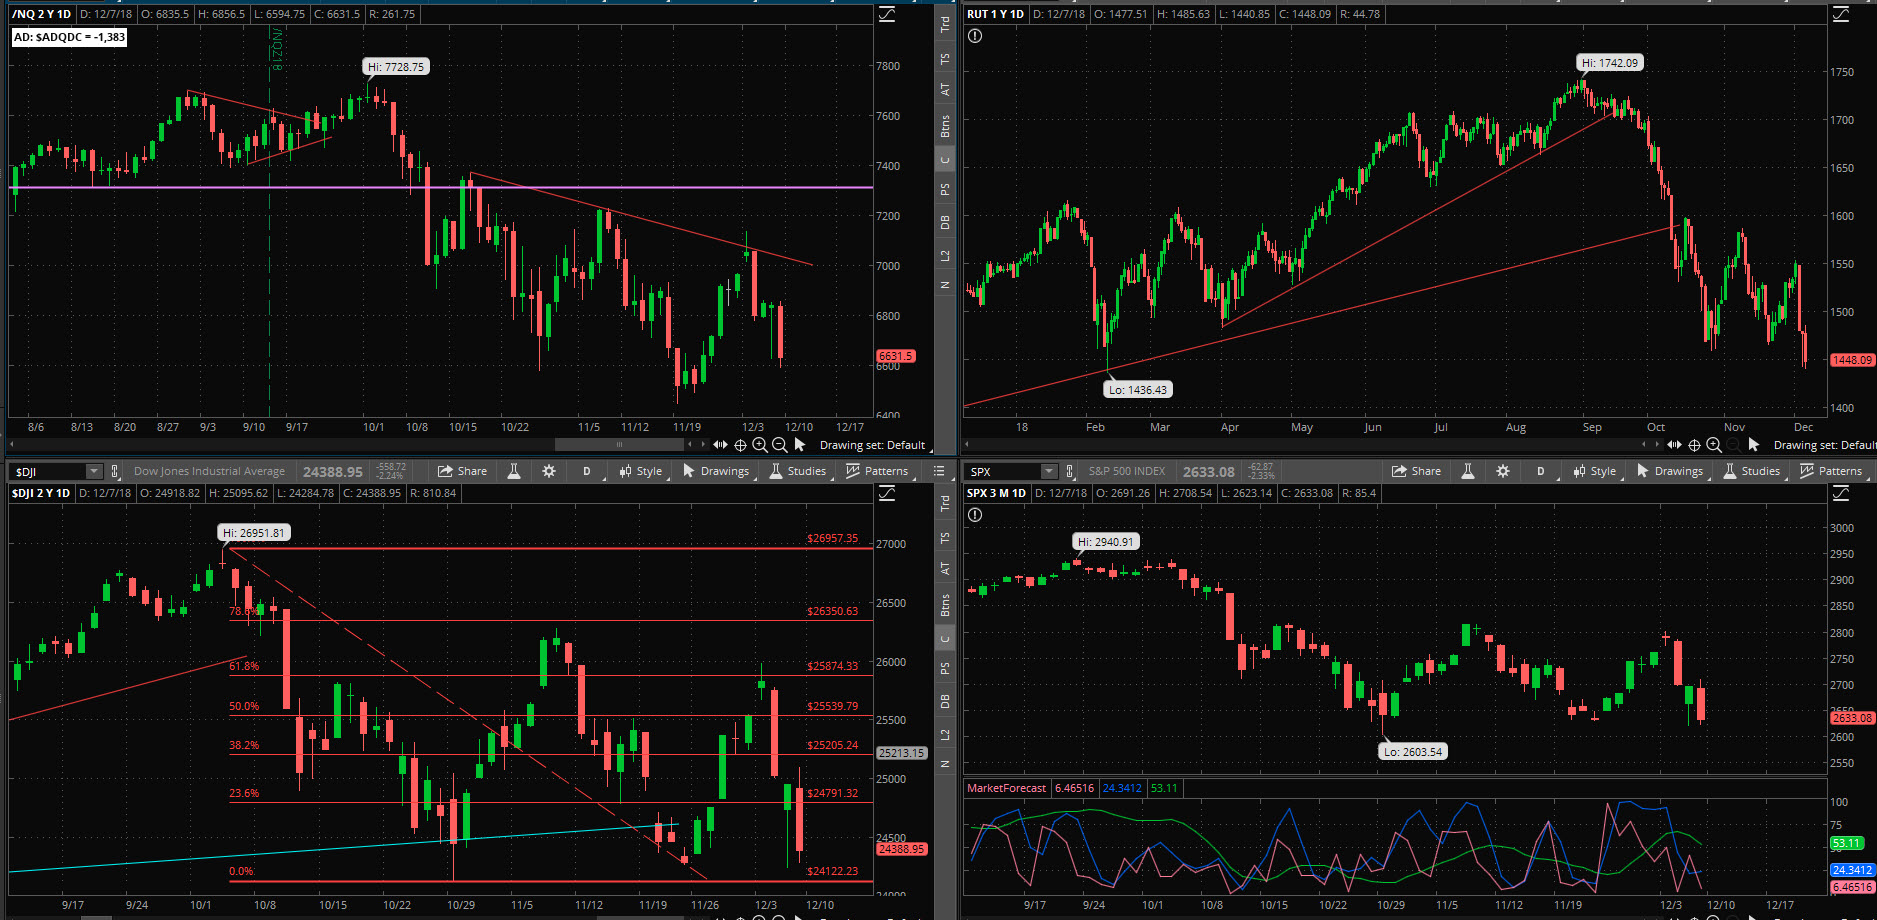
Task: Expand the Patterns menu in the SPX toolbar
Action: pyautogui.click(x=1830, y=471)
